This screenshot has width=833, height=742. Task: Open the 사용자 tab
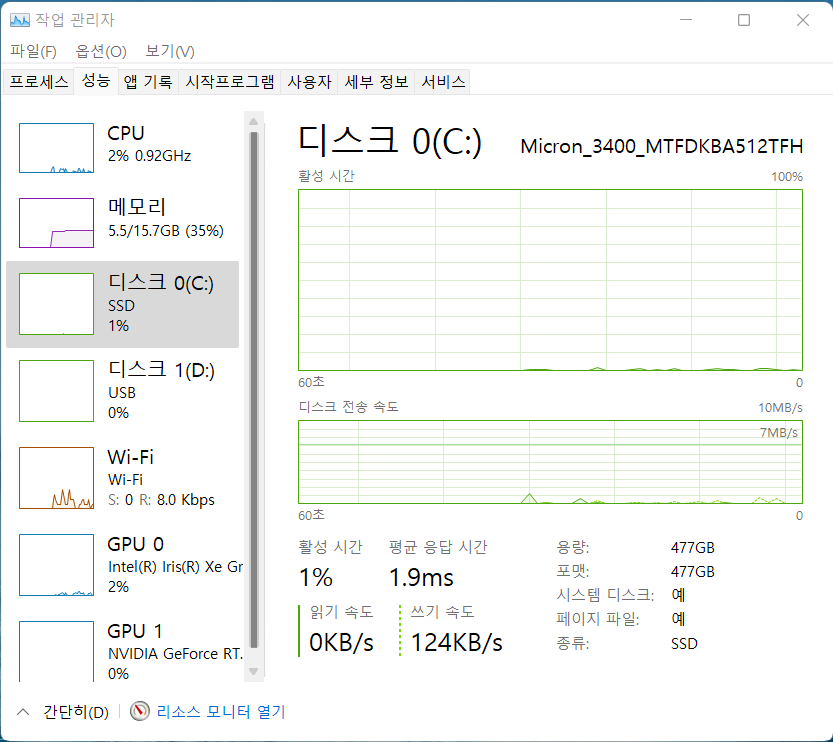309,82
